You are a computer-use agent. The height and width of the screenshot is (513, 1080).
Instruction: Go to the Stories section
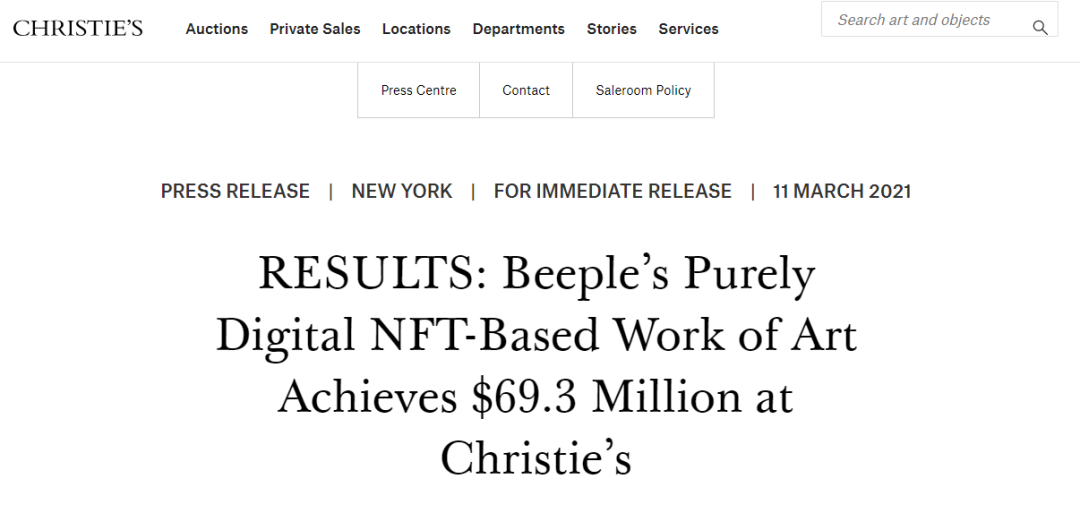click(x=612, y=29)
